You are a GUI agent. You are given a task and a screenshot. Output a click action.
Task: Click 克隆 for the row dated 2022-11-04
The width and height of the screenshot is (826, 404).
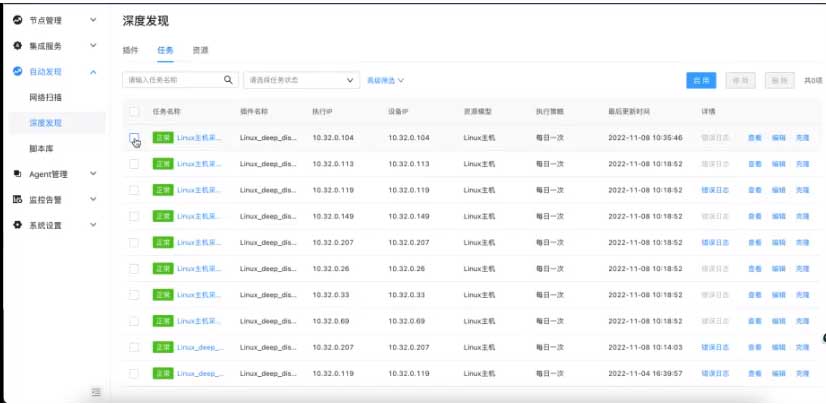pyautogui.click(x=802, y=373)
